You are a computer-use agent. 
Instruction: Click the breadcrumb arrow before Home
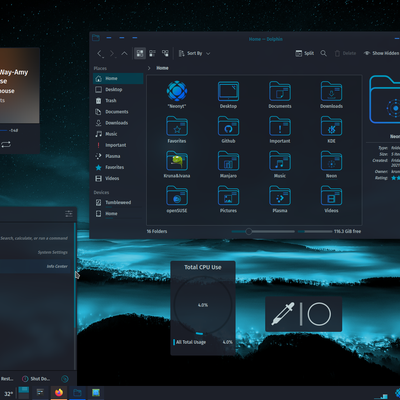pos(149,68)
